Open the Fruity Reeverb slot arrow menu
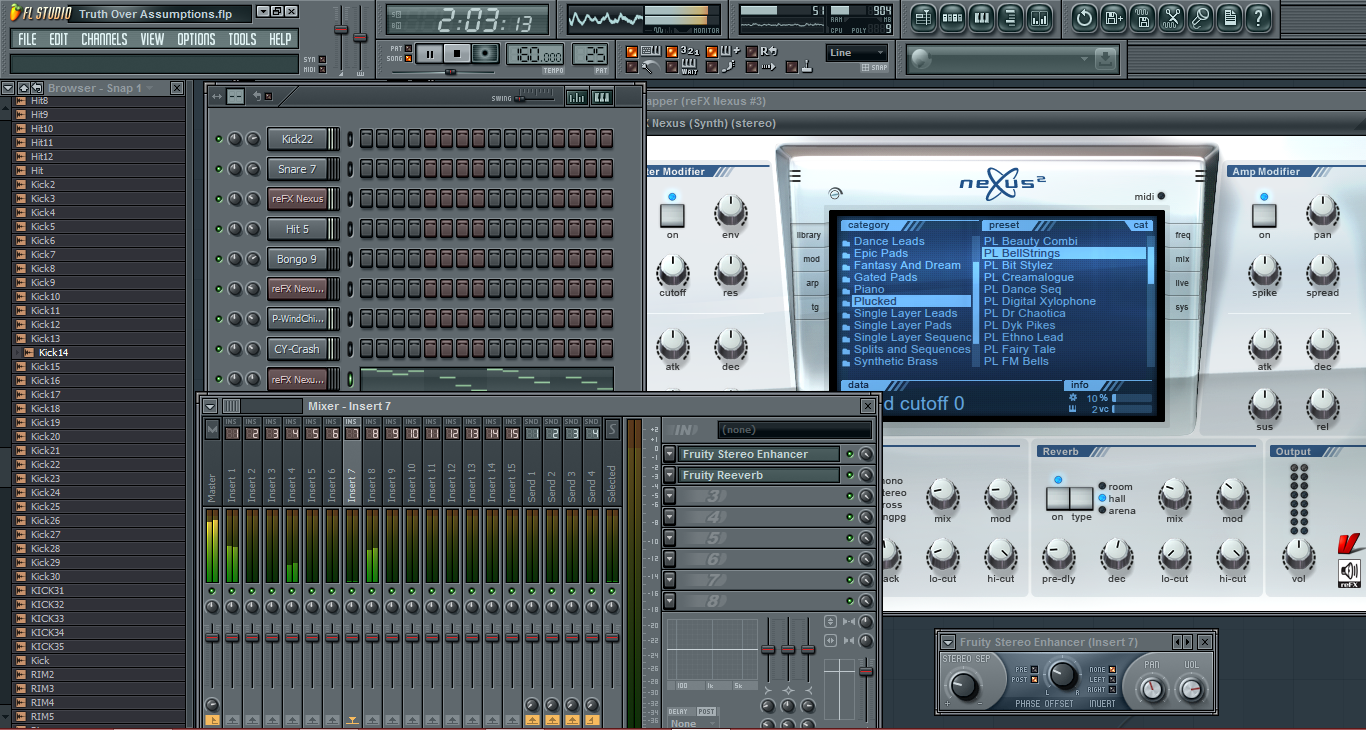 (x=669, y=475)
